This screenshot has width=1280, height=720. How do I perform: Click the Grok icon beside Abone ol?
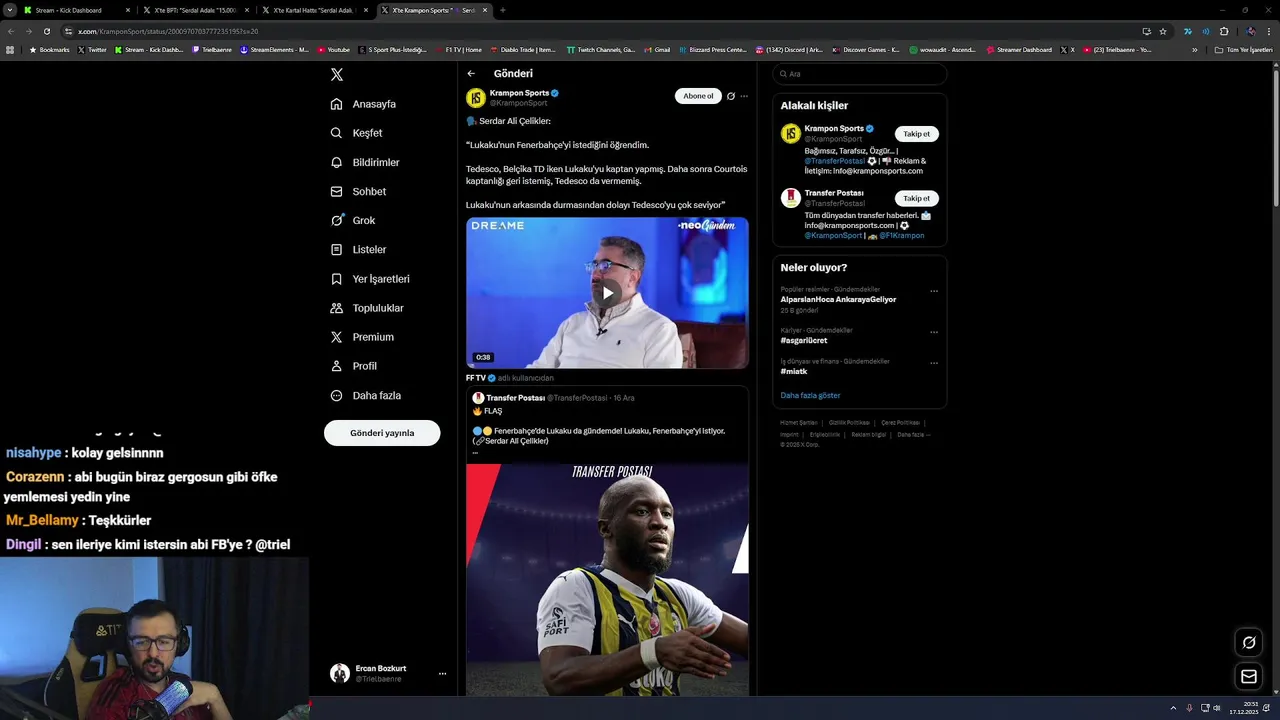click(x=731, y=96)
